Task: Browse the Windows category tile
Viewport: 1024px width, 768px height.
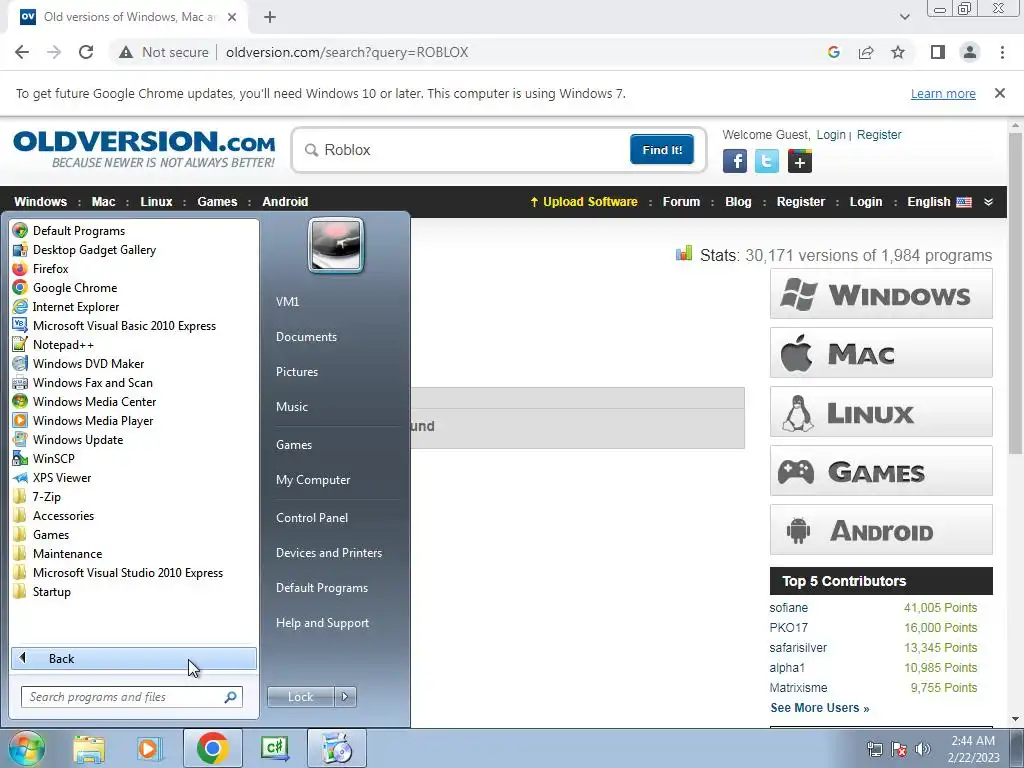Action: point(881,294)
